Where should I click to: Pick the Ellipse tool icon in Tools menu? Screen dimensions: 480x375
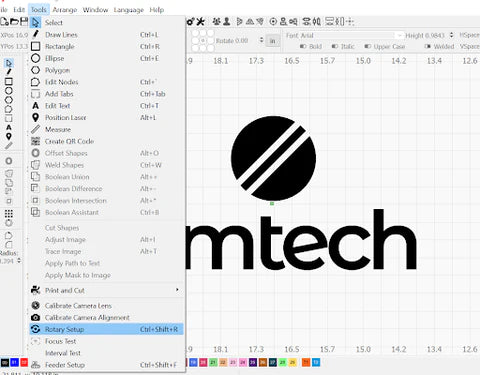(36, 58)
